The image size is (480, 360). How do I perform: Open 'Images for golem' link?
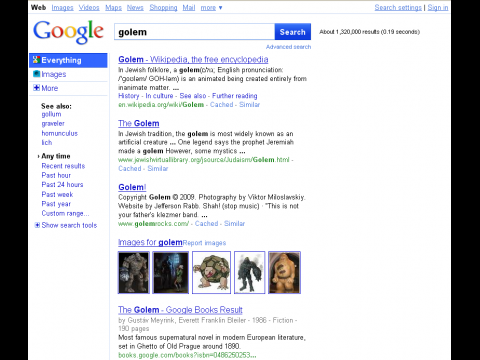pos(150,242)
